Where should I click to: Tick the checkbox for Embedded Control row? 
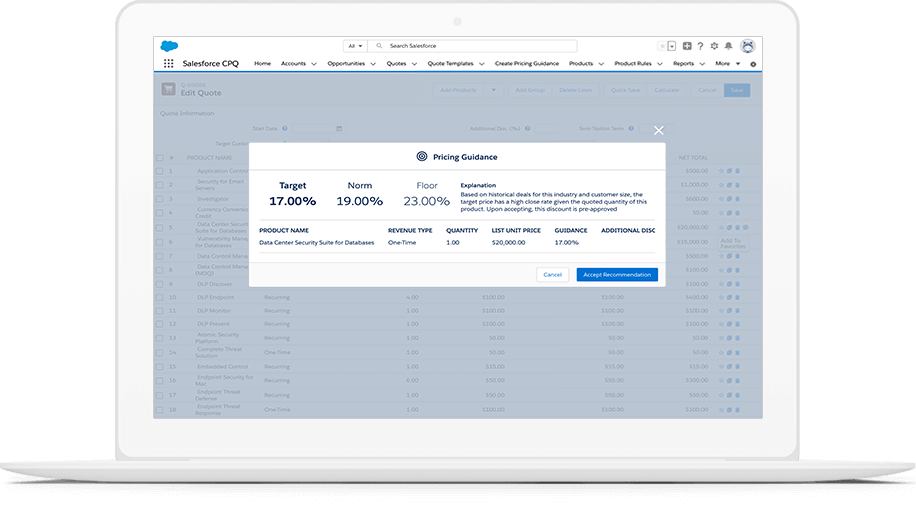[160, 366]
